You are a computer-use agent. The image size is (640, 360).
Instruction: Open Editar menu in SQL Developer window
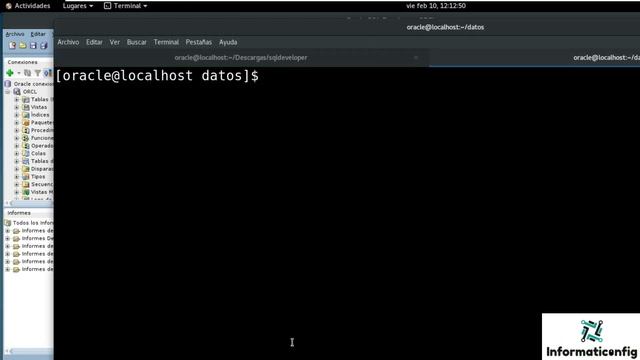(38, 34)
